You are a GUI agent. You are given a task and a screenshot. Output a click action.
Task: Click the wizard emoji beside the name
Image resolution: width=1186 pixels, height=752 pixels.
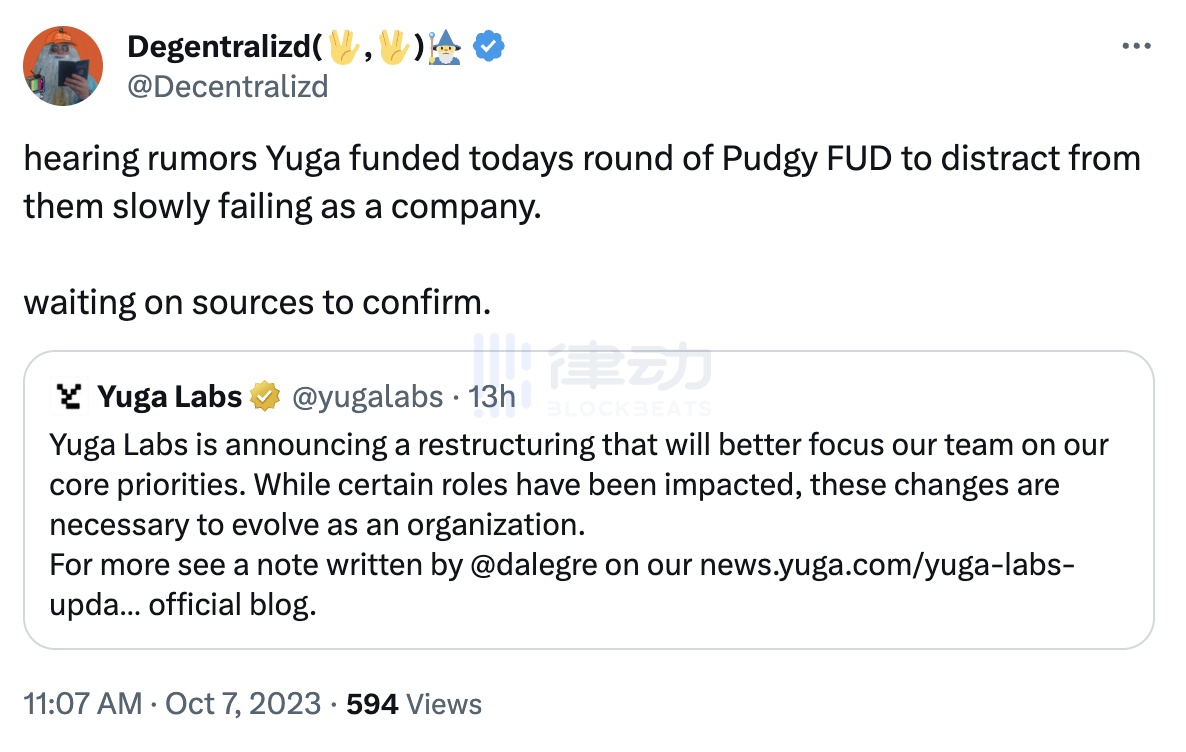[446, 46]
